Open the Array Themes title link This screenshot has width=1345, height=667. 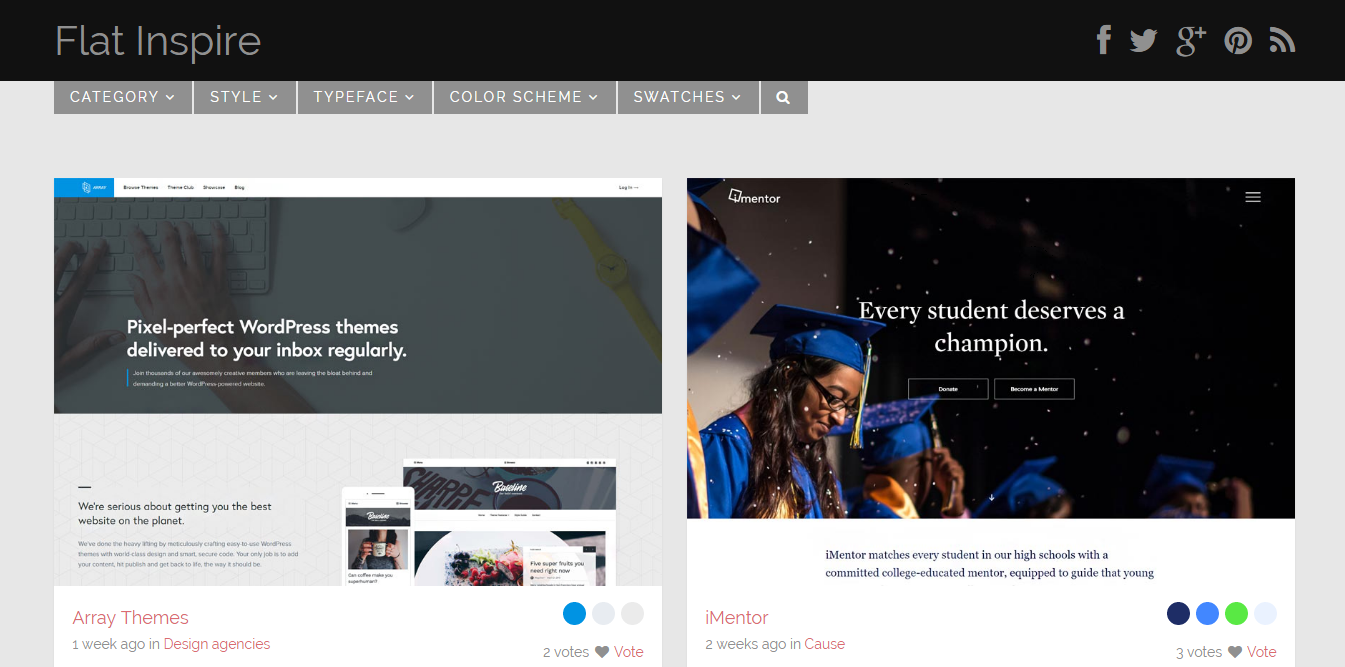pyautogui.click(x=130, y=617)
